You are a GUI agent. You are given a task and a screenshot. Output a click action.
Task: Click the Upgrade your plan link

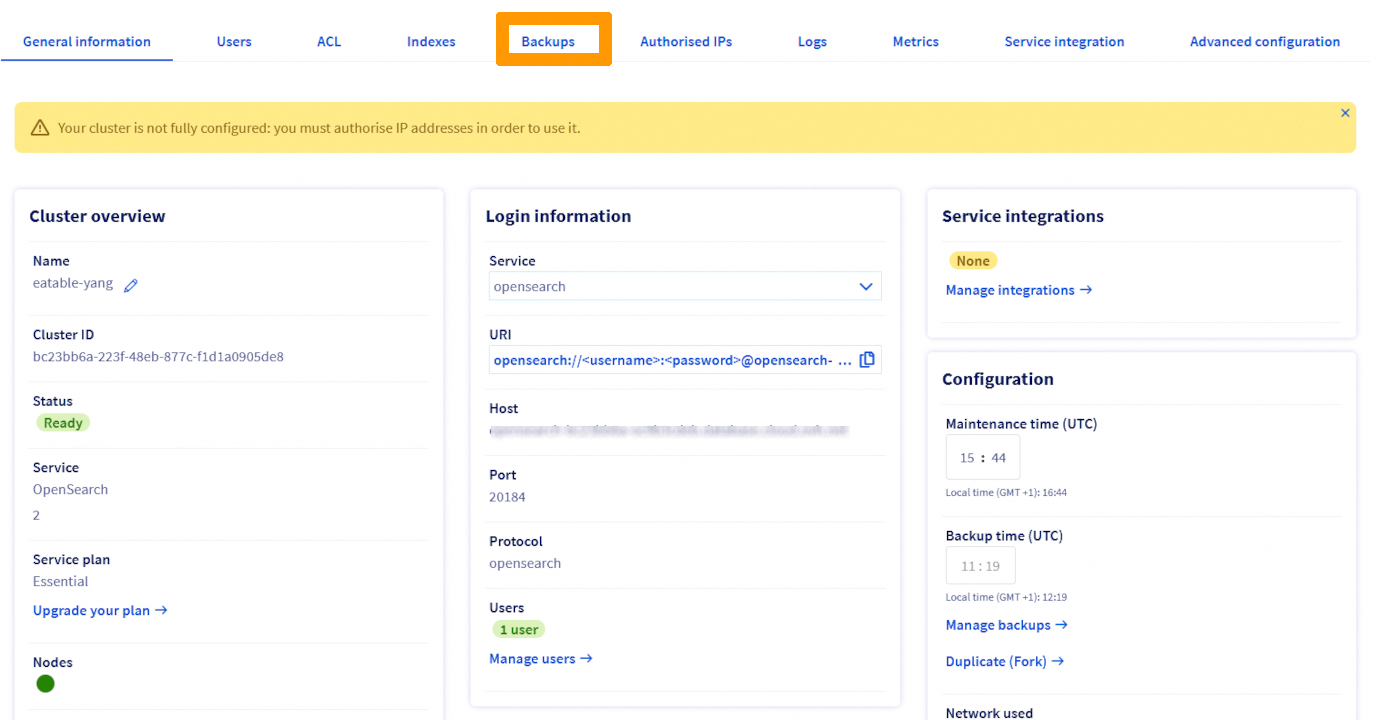100,611
